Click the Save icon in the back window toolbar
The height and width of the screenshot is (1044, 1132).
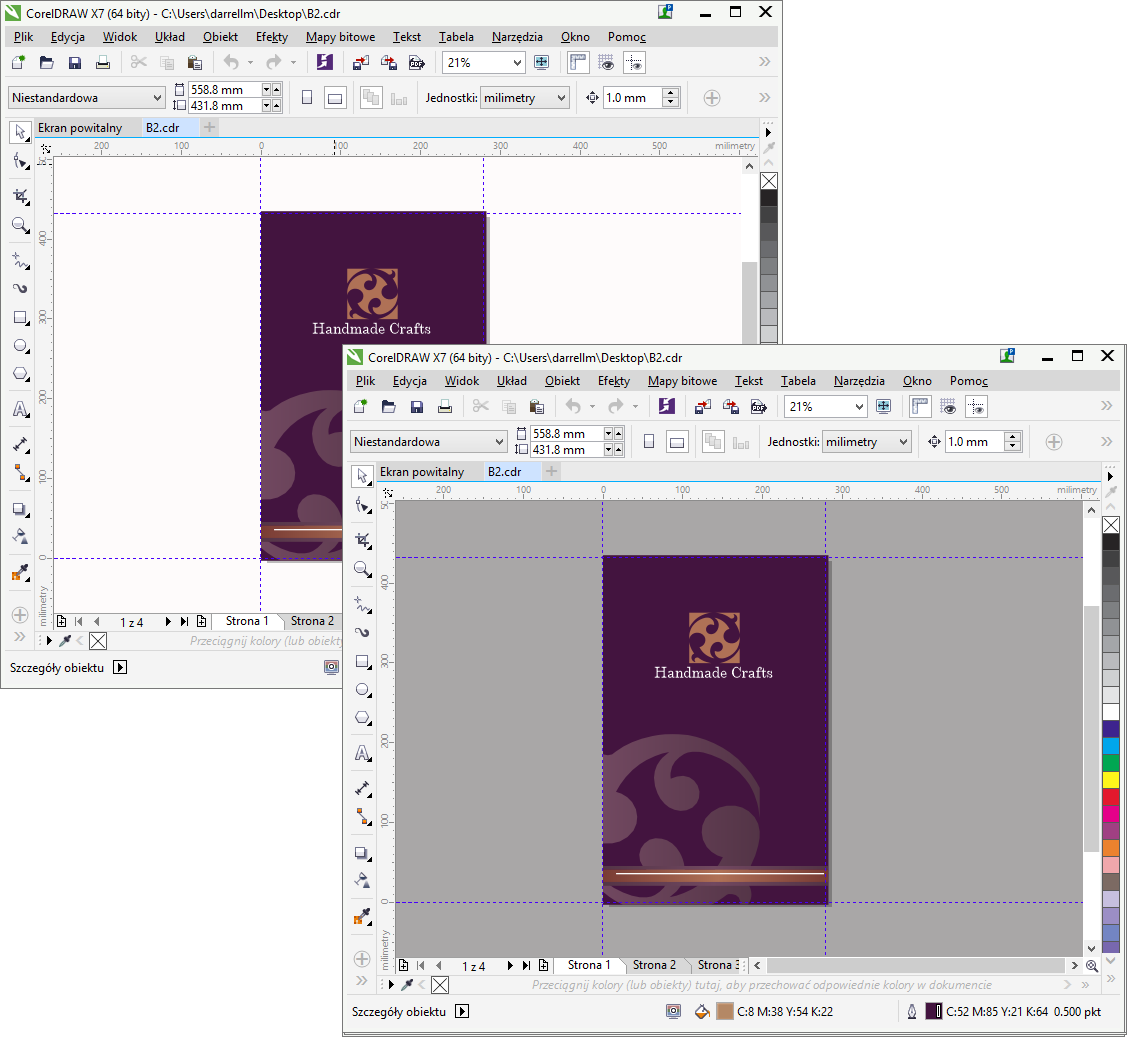click(74, 63)
